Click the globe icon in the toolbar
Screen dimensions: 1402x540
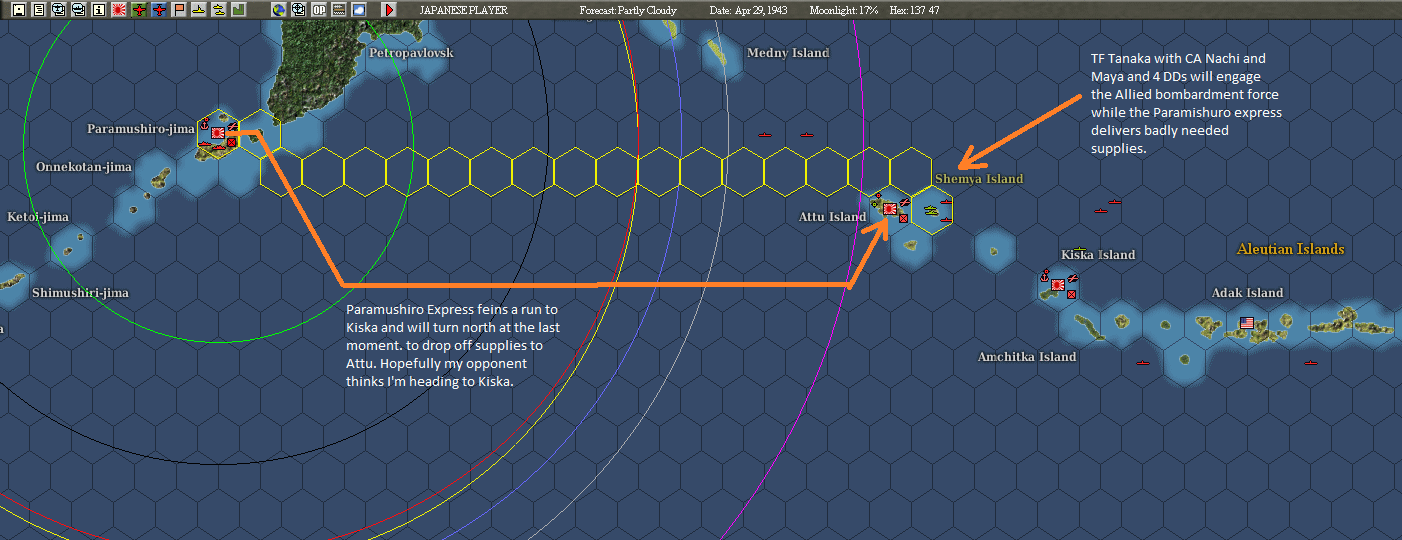278,10
